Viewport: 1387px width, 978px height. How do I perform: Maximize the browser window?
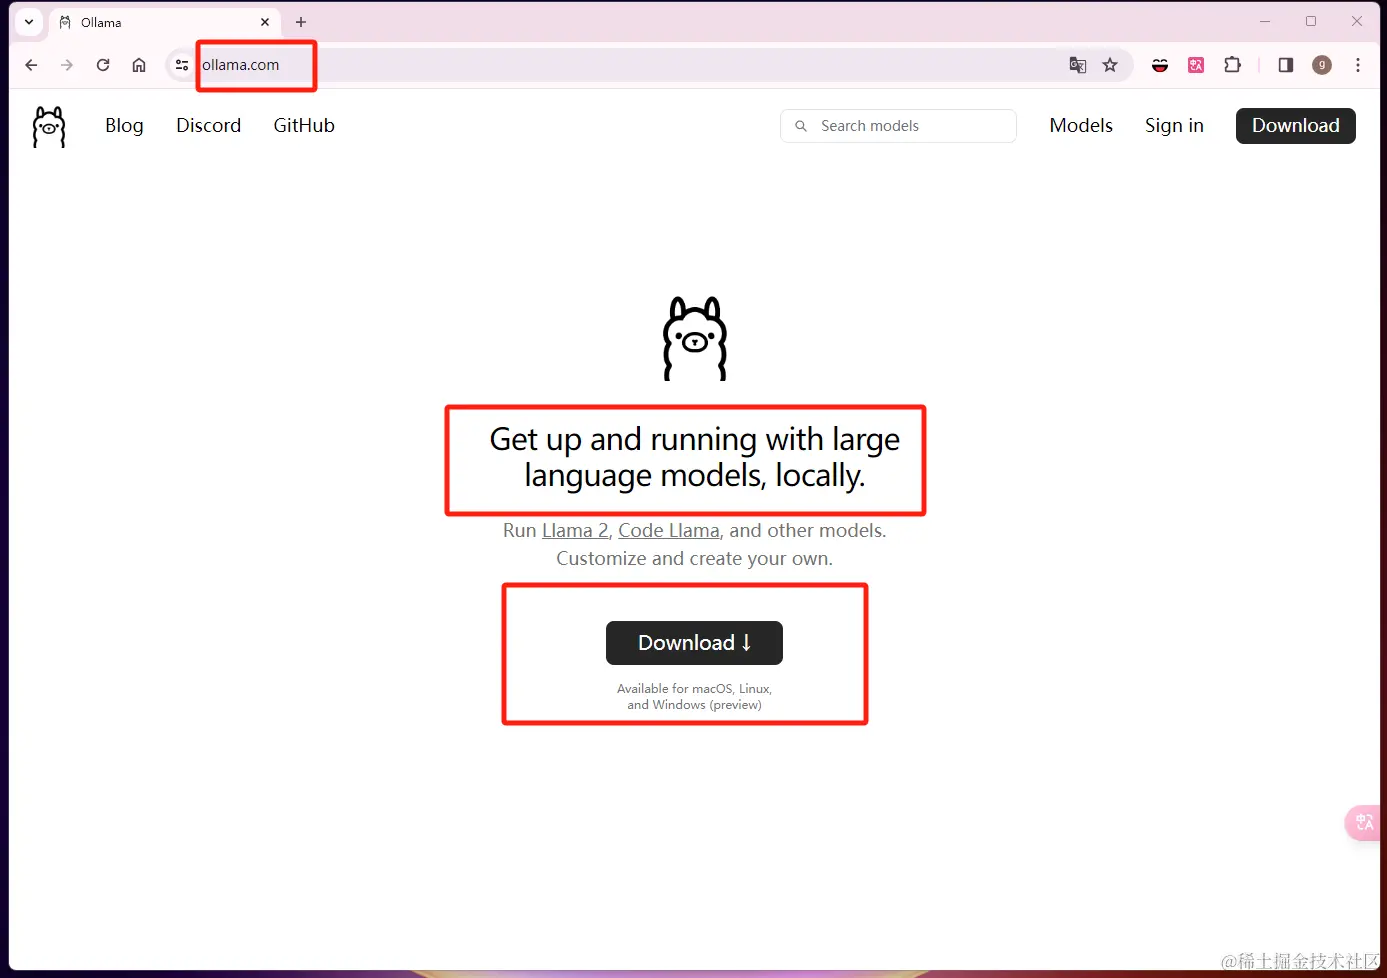pyautogui.click(x=1311, y=21)
